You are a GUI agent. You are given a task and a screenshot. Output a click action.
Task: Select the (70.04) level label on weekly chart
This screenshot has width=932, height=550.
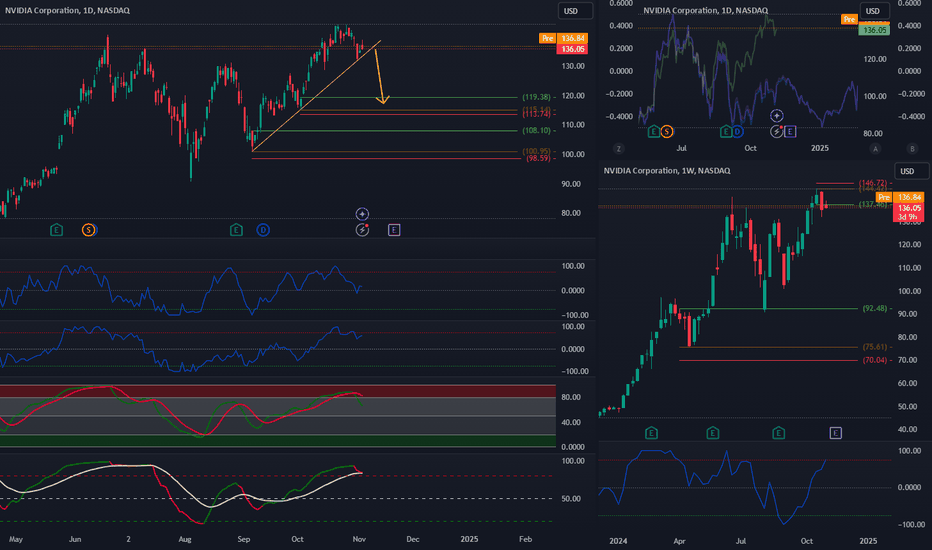(875, 360)
